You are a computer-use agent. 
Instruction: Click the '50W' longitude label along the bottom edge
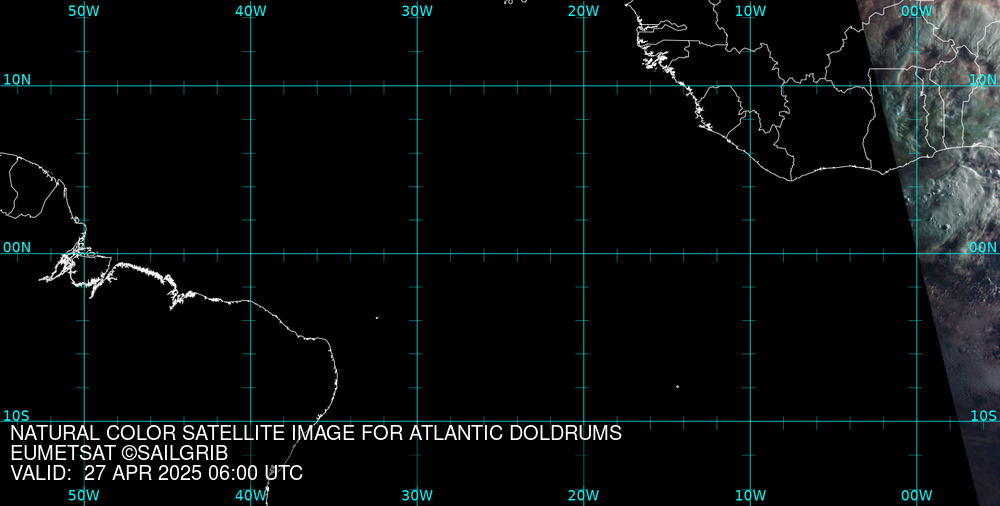[x=84, y=496]
